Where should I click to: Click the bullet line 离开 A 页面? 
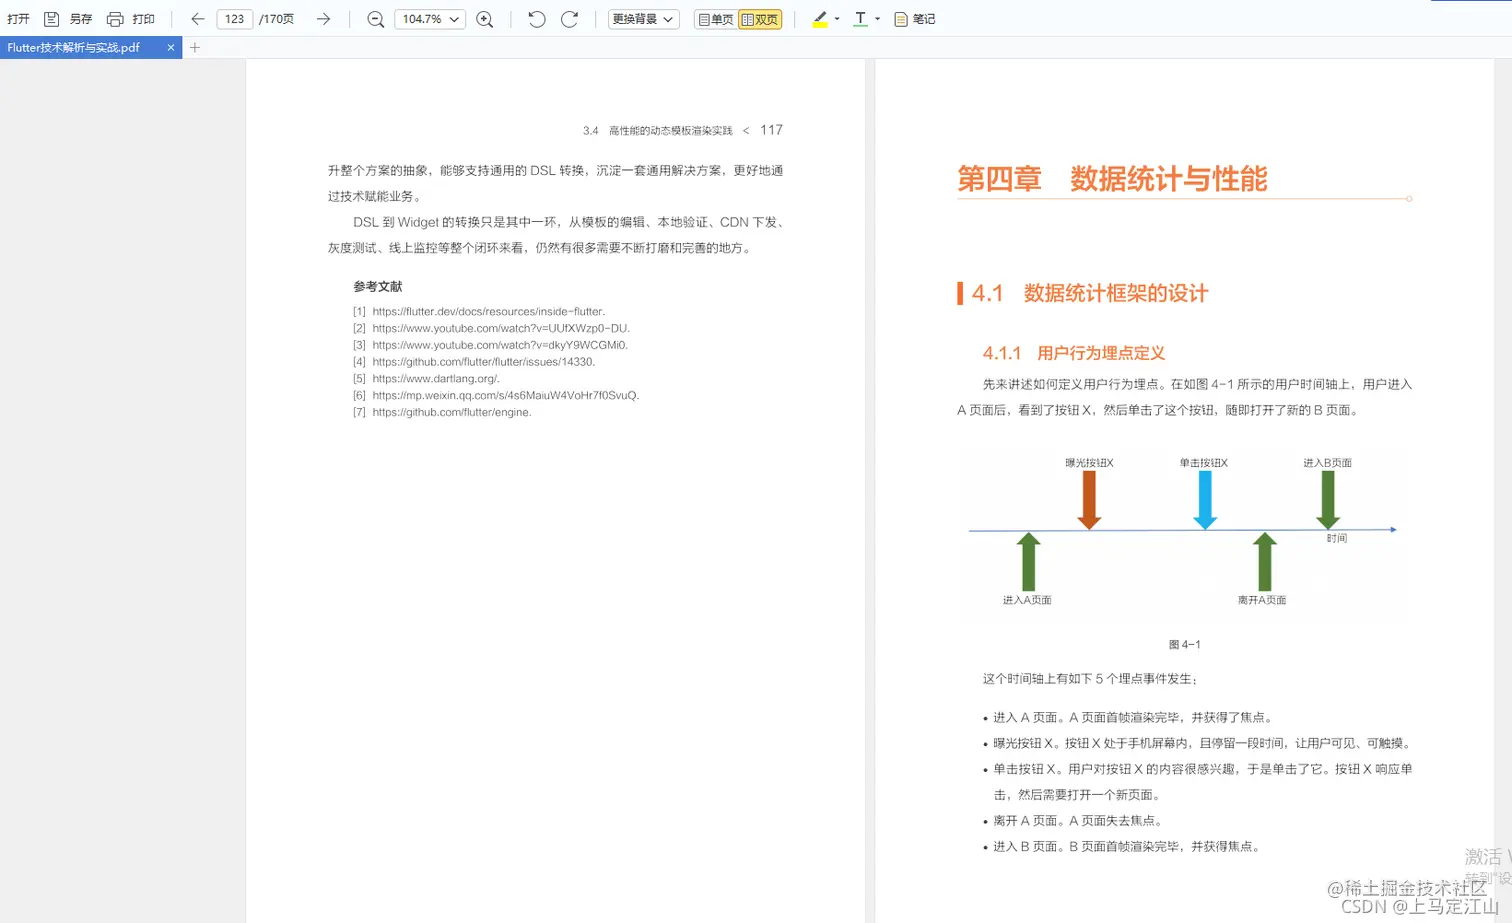pyautogui.click(x=1077, y=821)
